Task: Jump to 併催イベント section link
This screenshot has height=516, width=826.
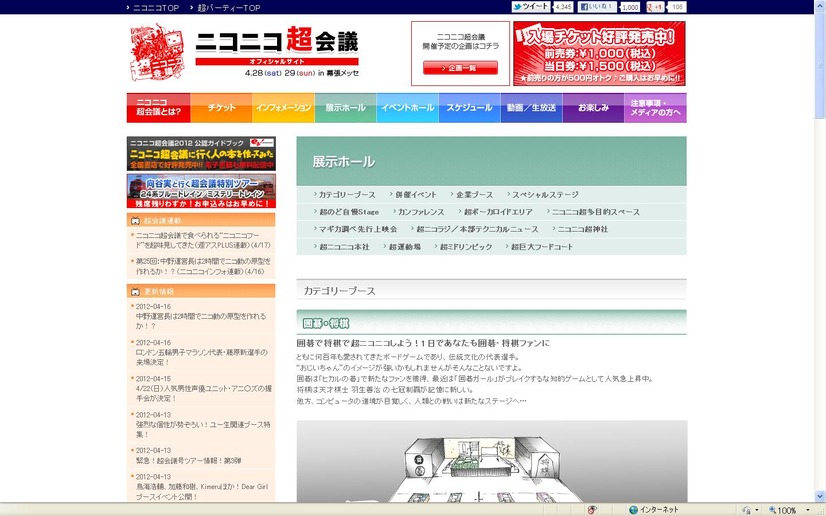Action: [416, 195]
